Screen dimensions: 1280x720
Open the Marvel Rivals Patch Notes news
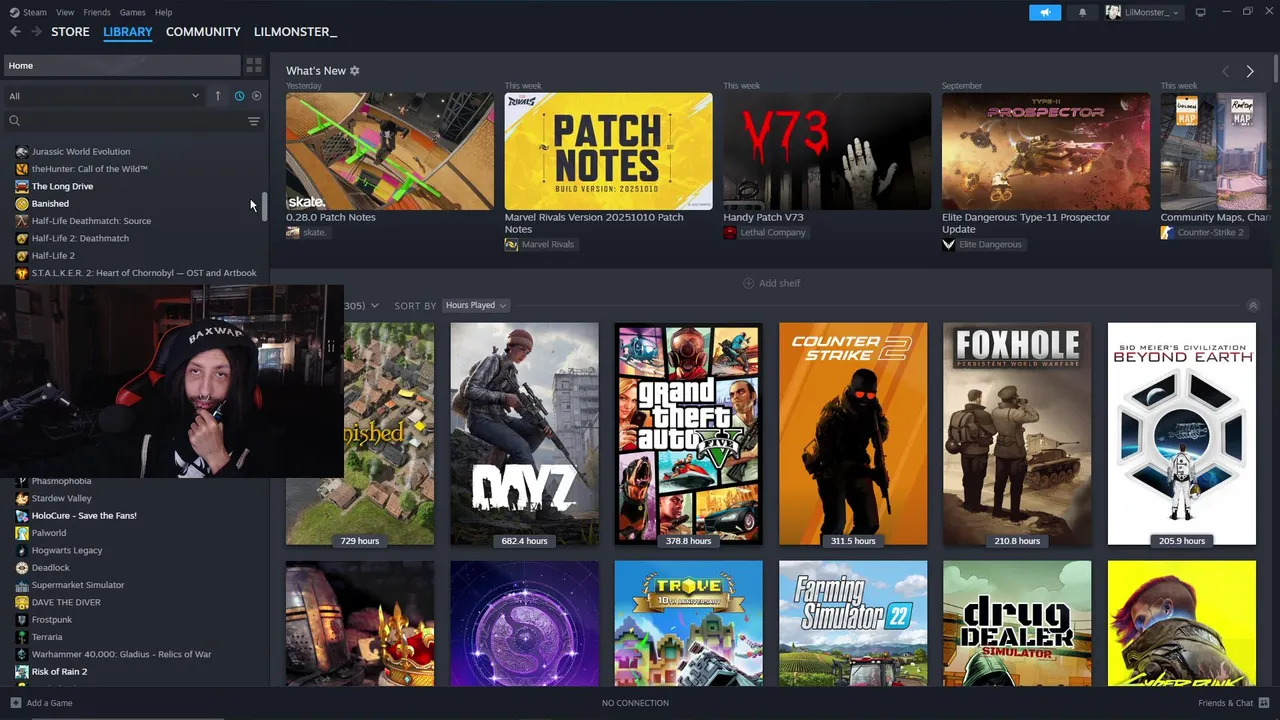click(608, 151)
